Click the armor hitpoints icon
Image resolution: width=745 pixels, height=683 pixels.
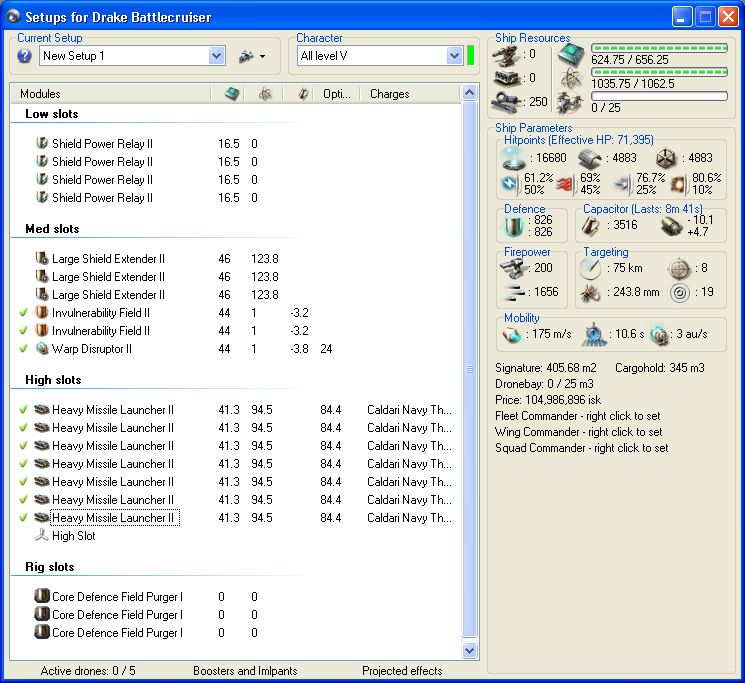pyautogui.click(x=590, y=159)
